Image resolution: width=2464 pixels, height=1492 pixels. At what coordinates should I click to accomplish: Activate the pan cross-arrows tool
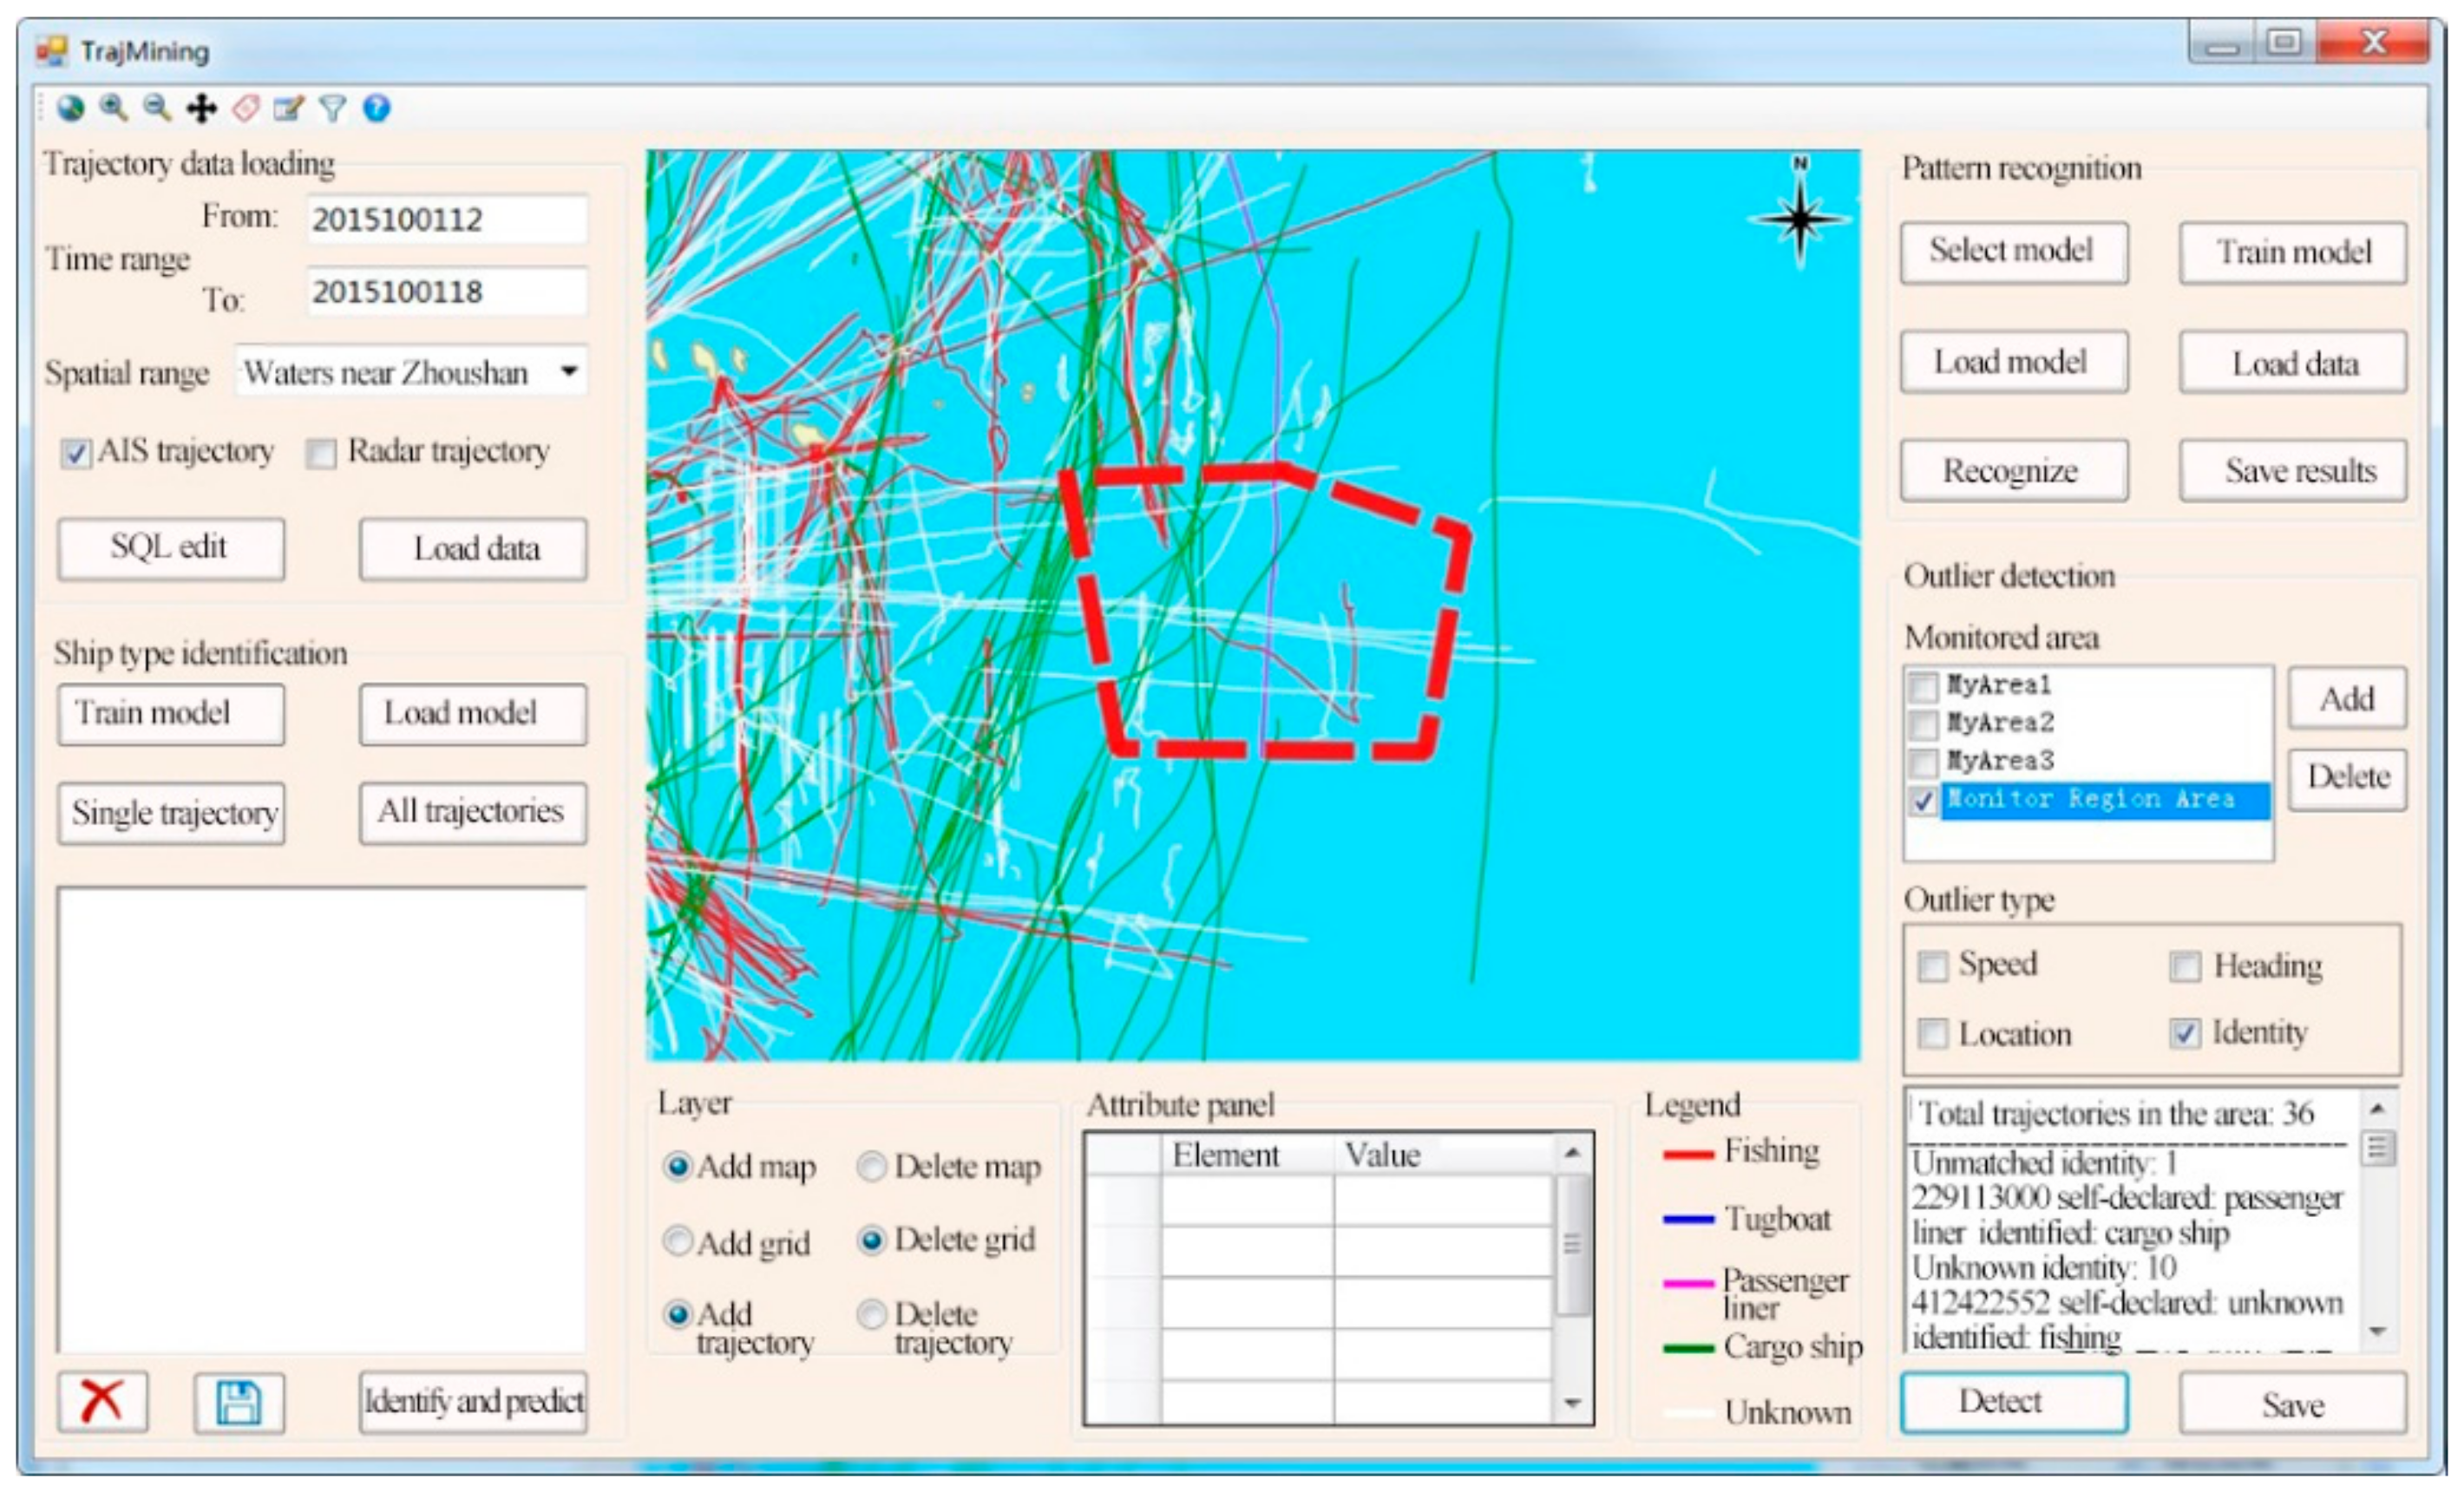tap(202, 108)
